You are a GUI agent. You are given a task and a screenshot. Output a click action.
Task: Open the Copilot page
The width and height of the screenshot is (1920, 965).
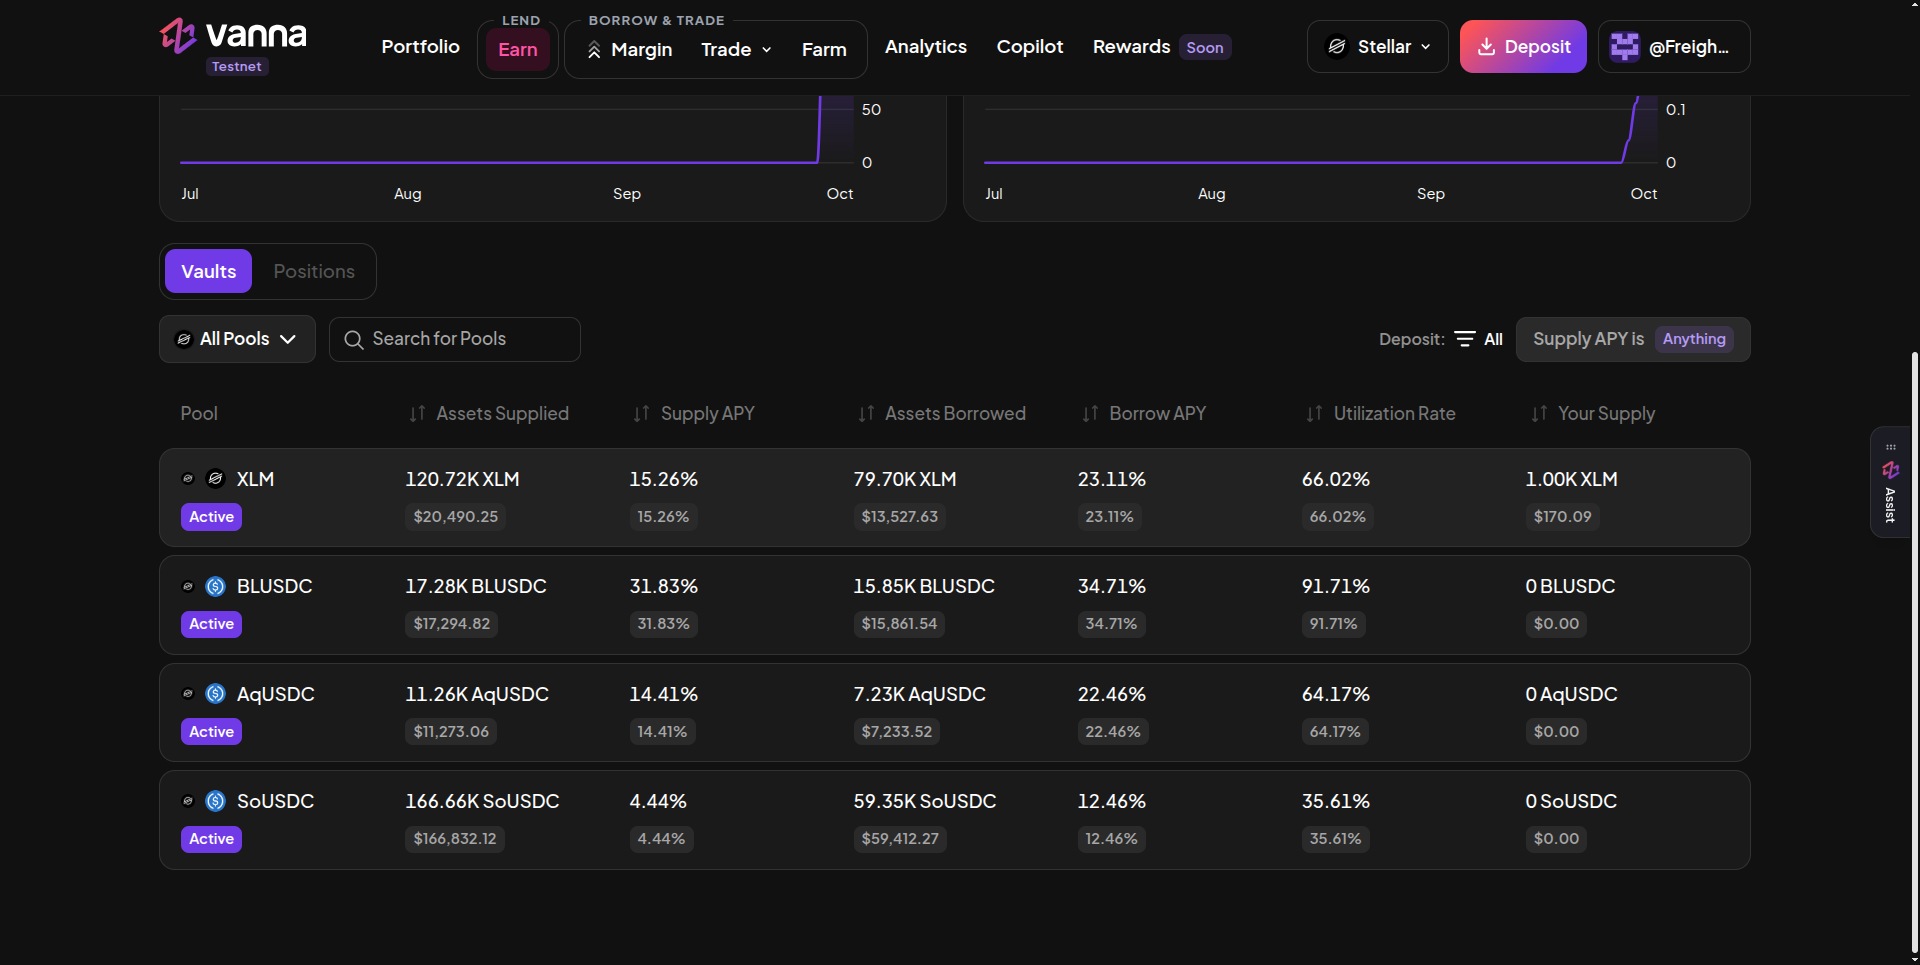[1029, 47]
